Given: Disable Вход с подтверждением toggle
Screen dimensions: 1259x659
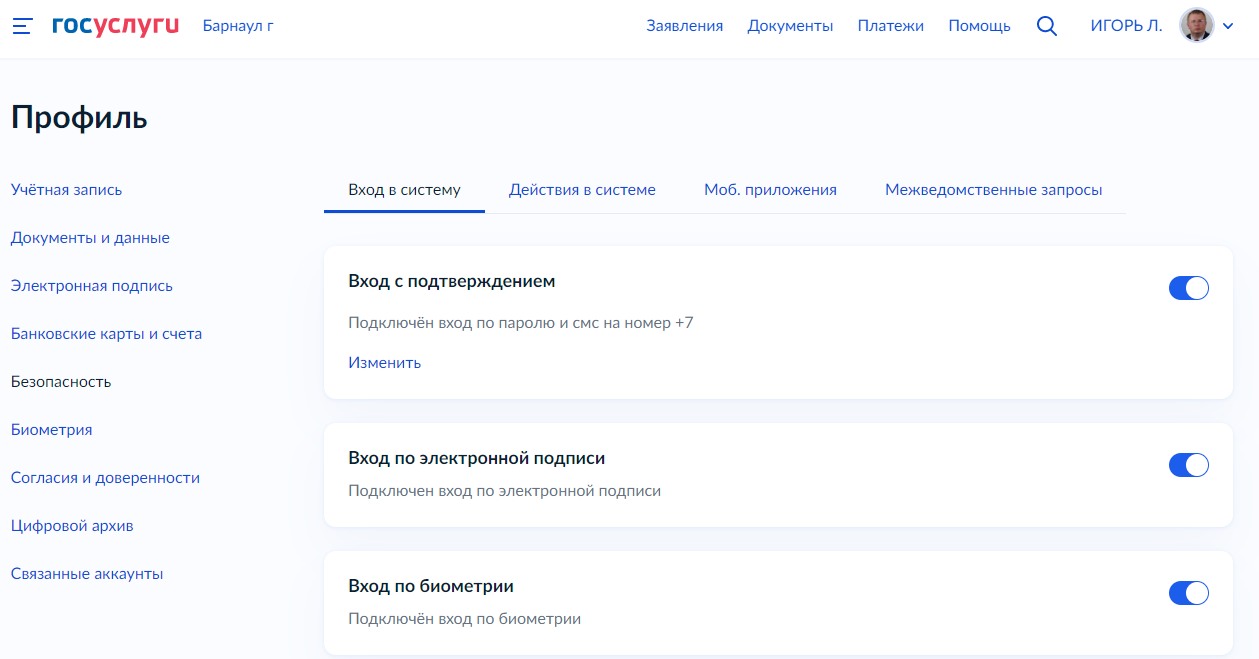Looking at the screenshot, I should tap(1189, 288).
